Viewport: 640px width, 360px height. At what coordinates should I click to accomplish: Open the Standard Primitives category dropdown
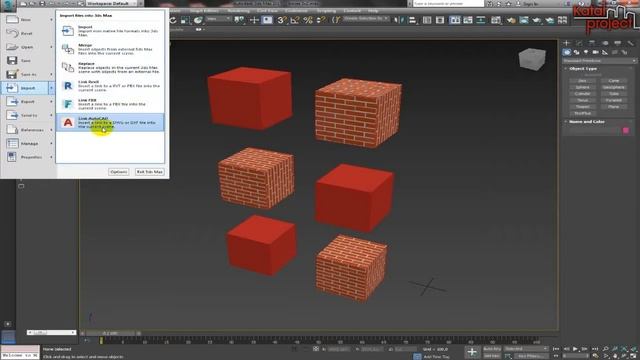599,61
